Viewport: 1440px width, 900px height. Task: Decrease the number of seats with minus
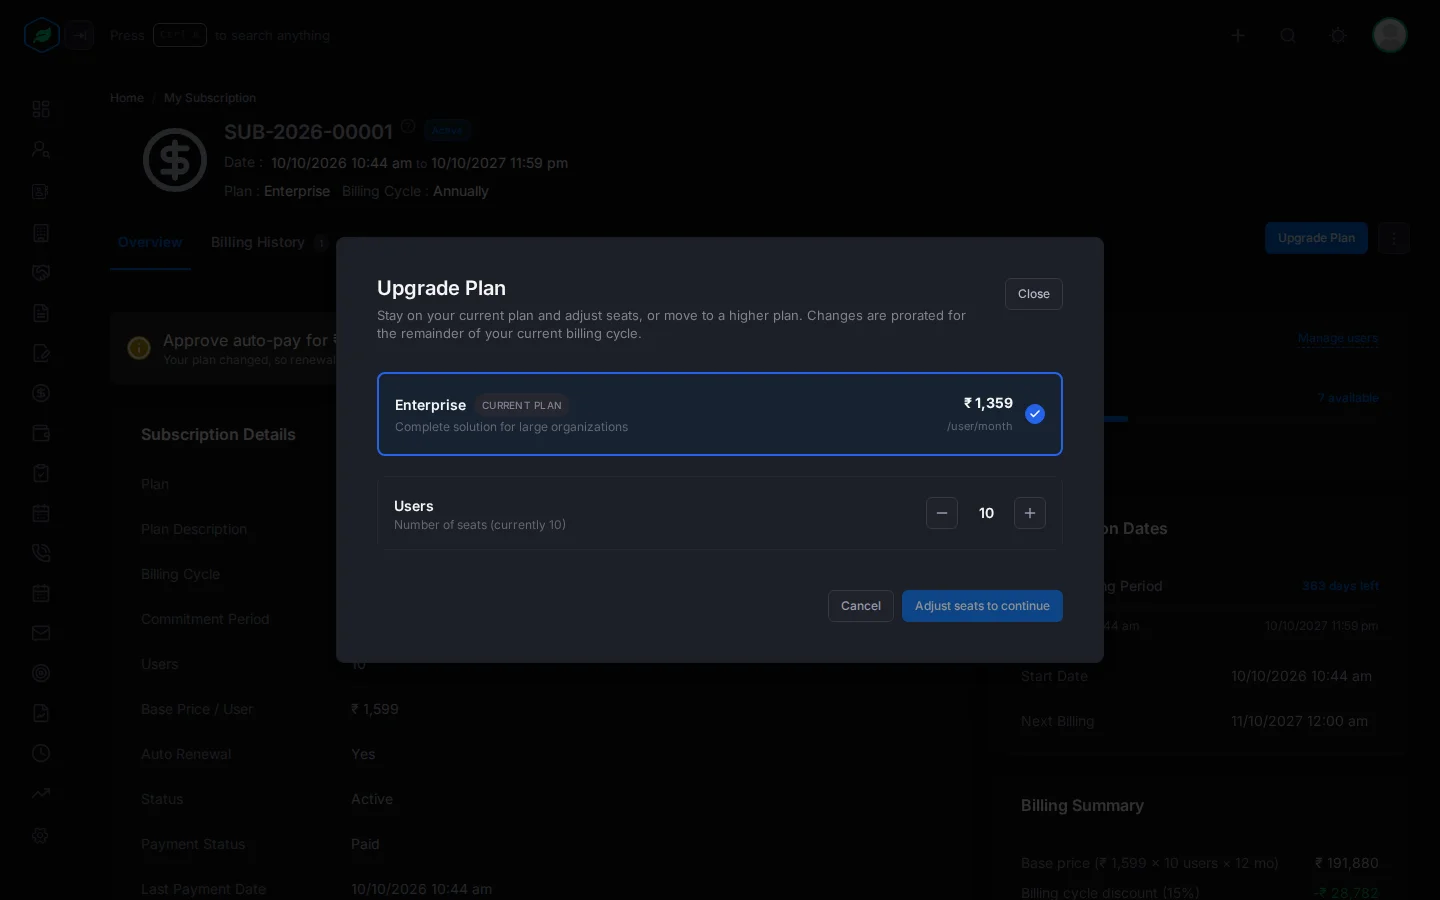coord(942,513)
